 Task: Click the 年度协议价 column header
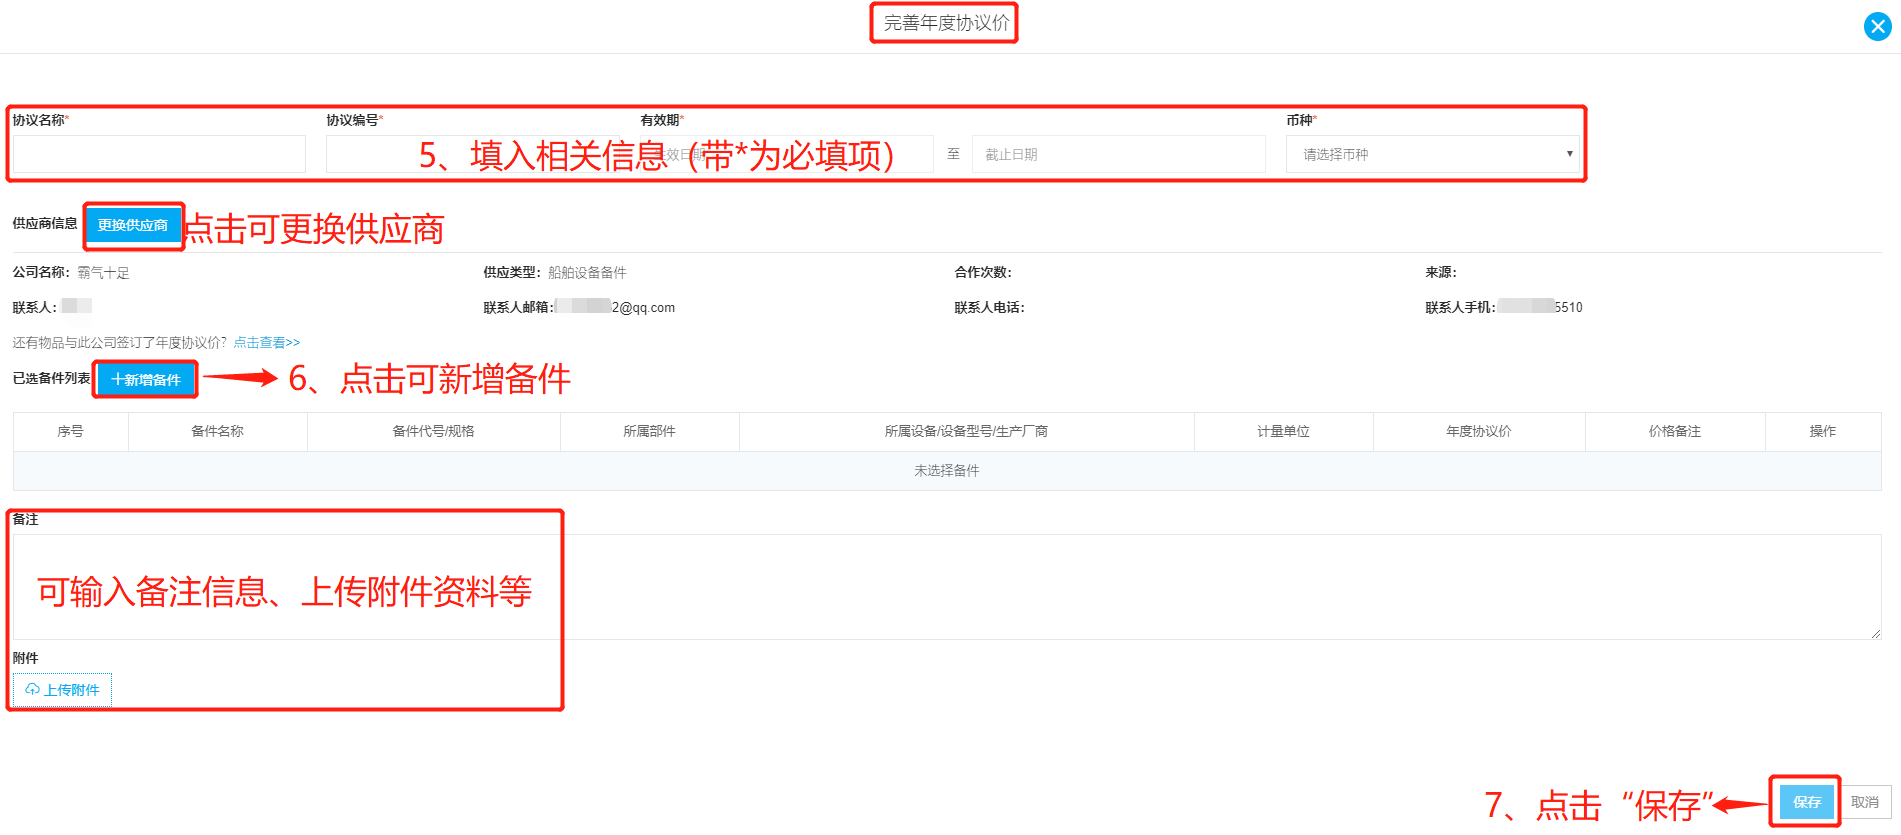point(1478,431)
